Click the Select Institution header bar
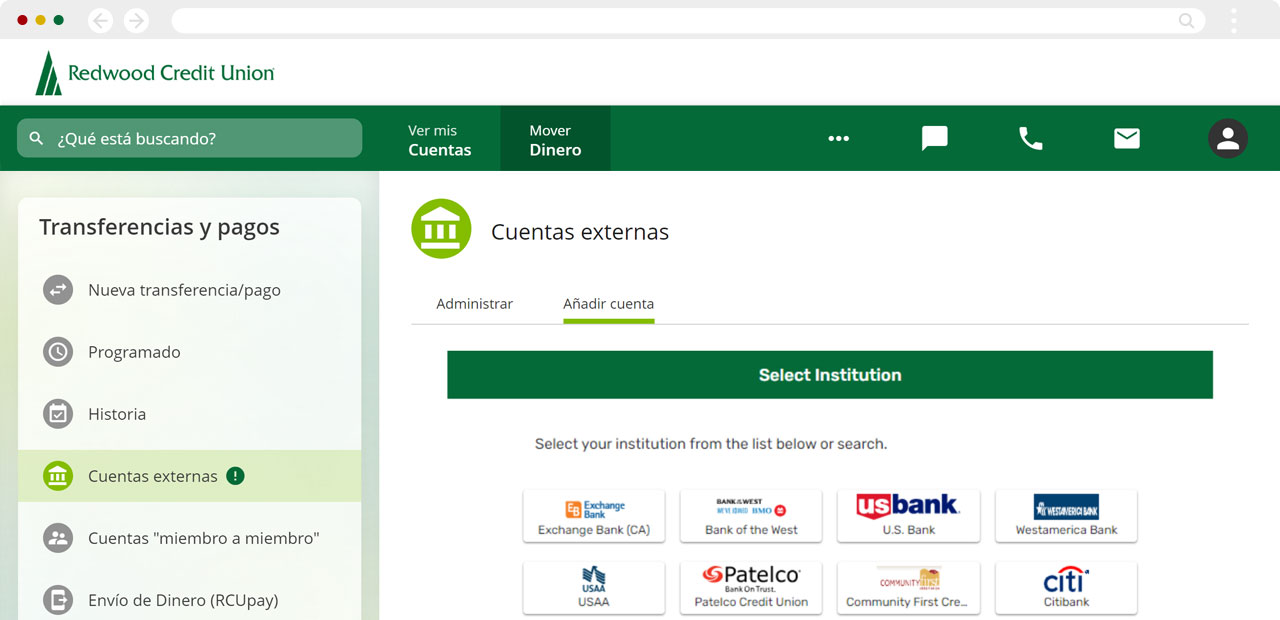Viewport: 1280px width, 620px height. point(830,375)
